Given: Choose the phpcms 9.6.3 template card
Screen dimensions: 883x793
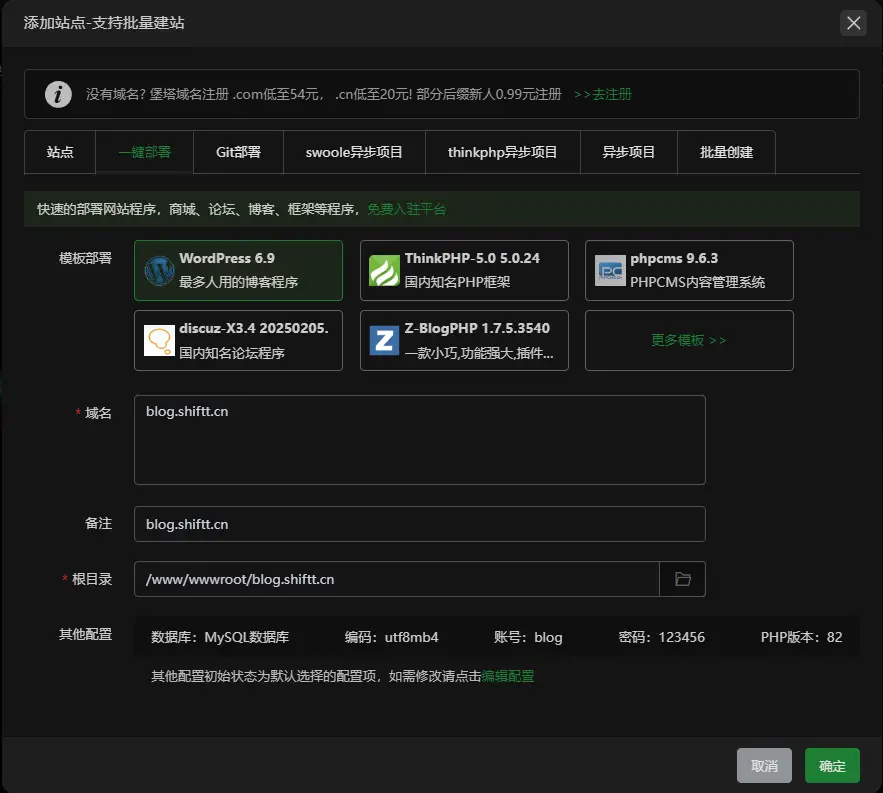Looking at the screenshot, I should (689, 270).
